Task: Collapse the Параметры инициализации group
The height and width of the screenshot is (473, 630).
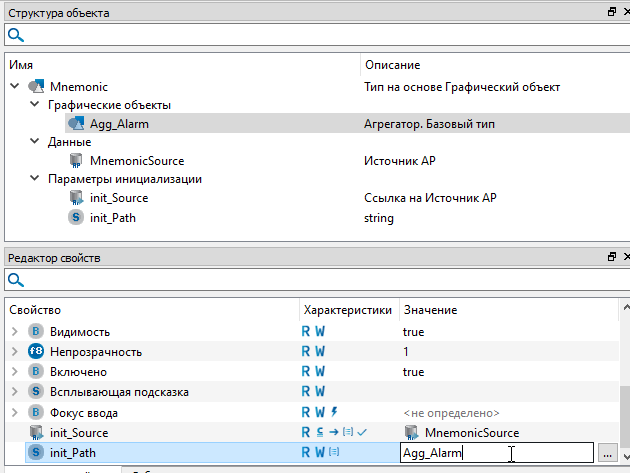Action: [x=34, y=179]
